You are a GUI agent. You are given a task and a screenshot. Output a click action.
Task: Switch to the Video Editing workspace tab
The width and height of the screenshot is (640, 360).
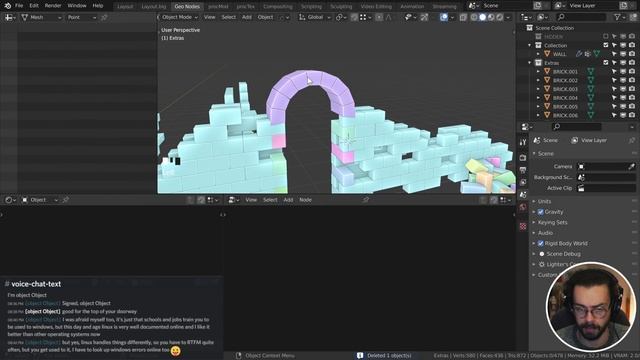pyautogui.click(x=376, y=7)
